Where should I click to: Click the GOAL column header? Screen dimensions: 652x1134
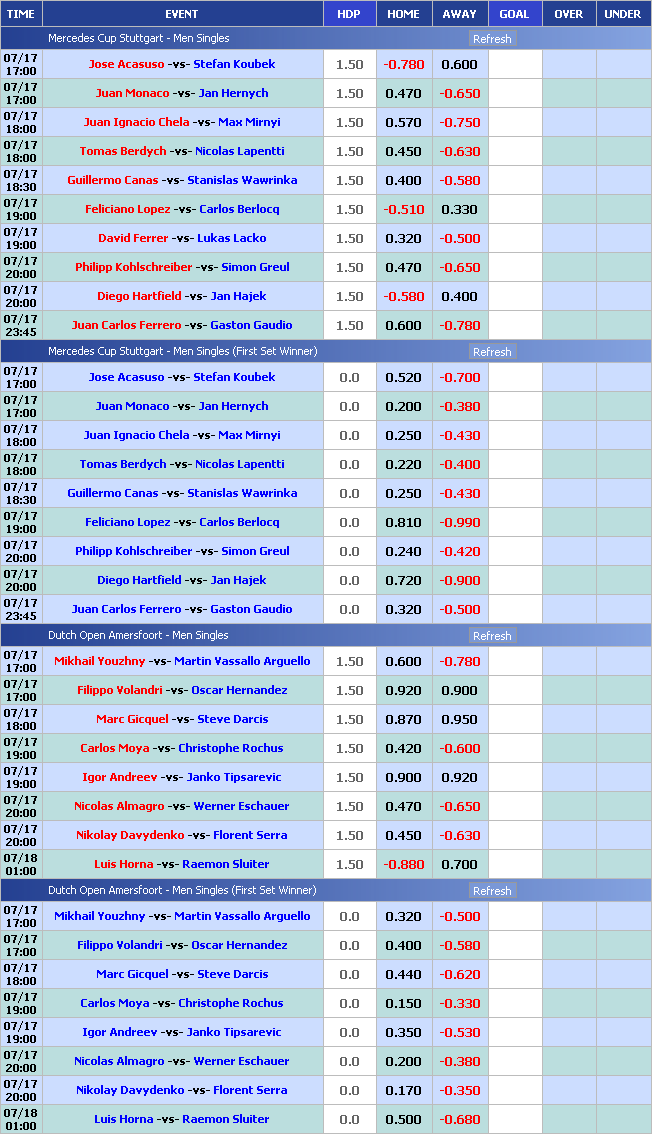(x=514, y=14)
